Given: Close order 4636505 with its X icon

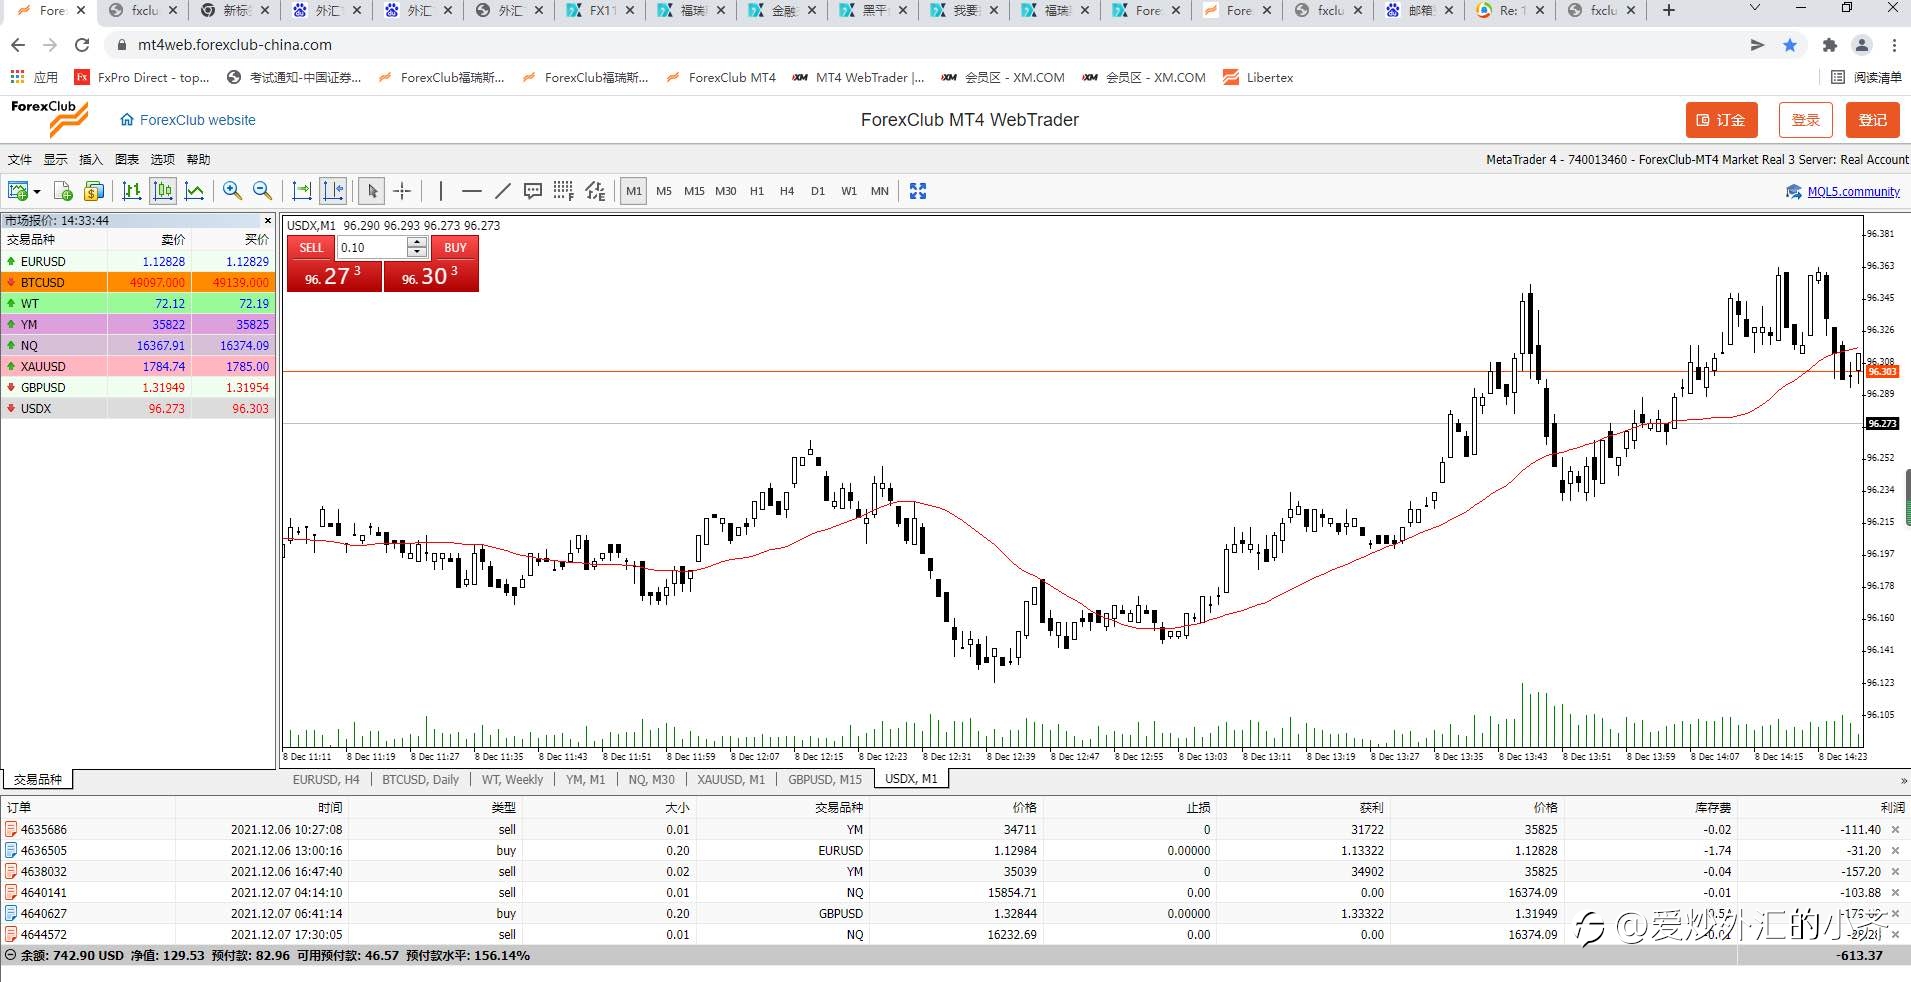Looking at the screenshot, I should [1895, 851].
